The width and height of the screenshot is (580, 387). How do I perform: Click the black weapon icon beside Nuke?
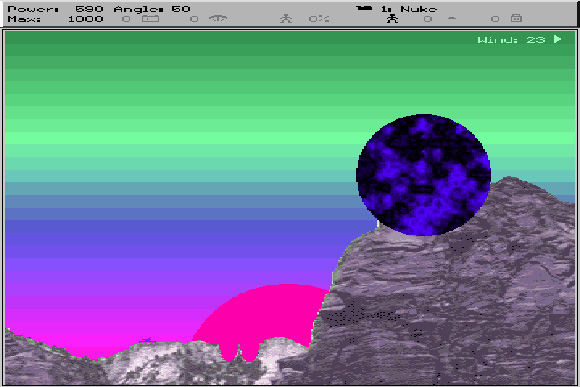(x=364, y=8)
